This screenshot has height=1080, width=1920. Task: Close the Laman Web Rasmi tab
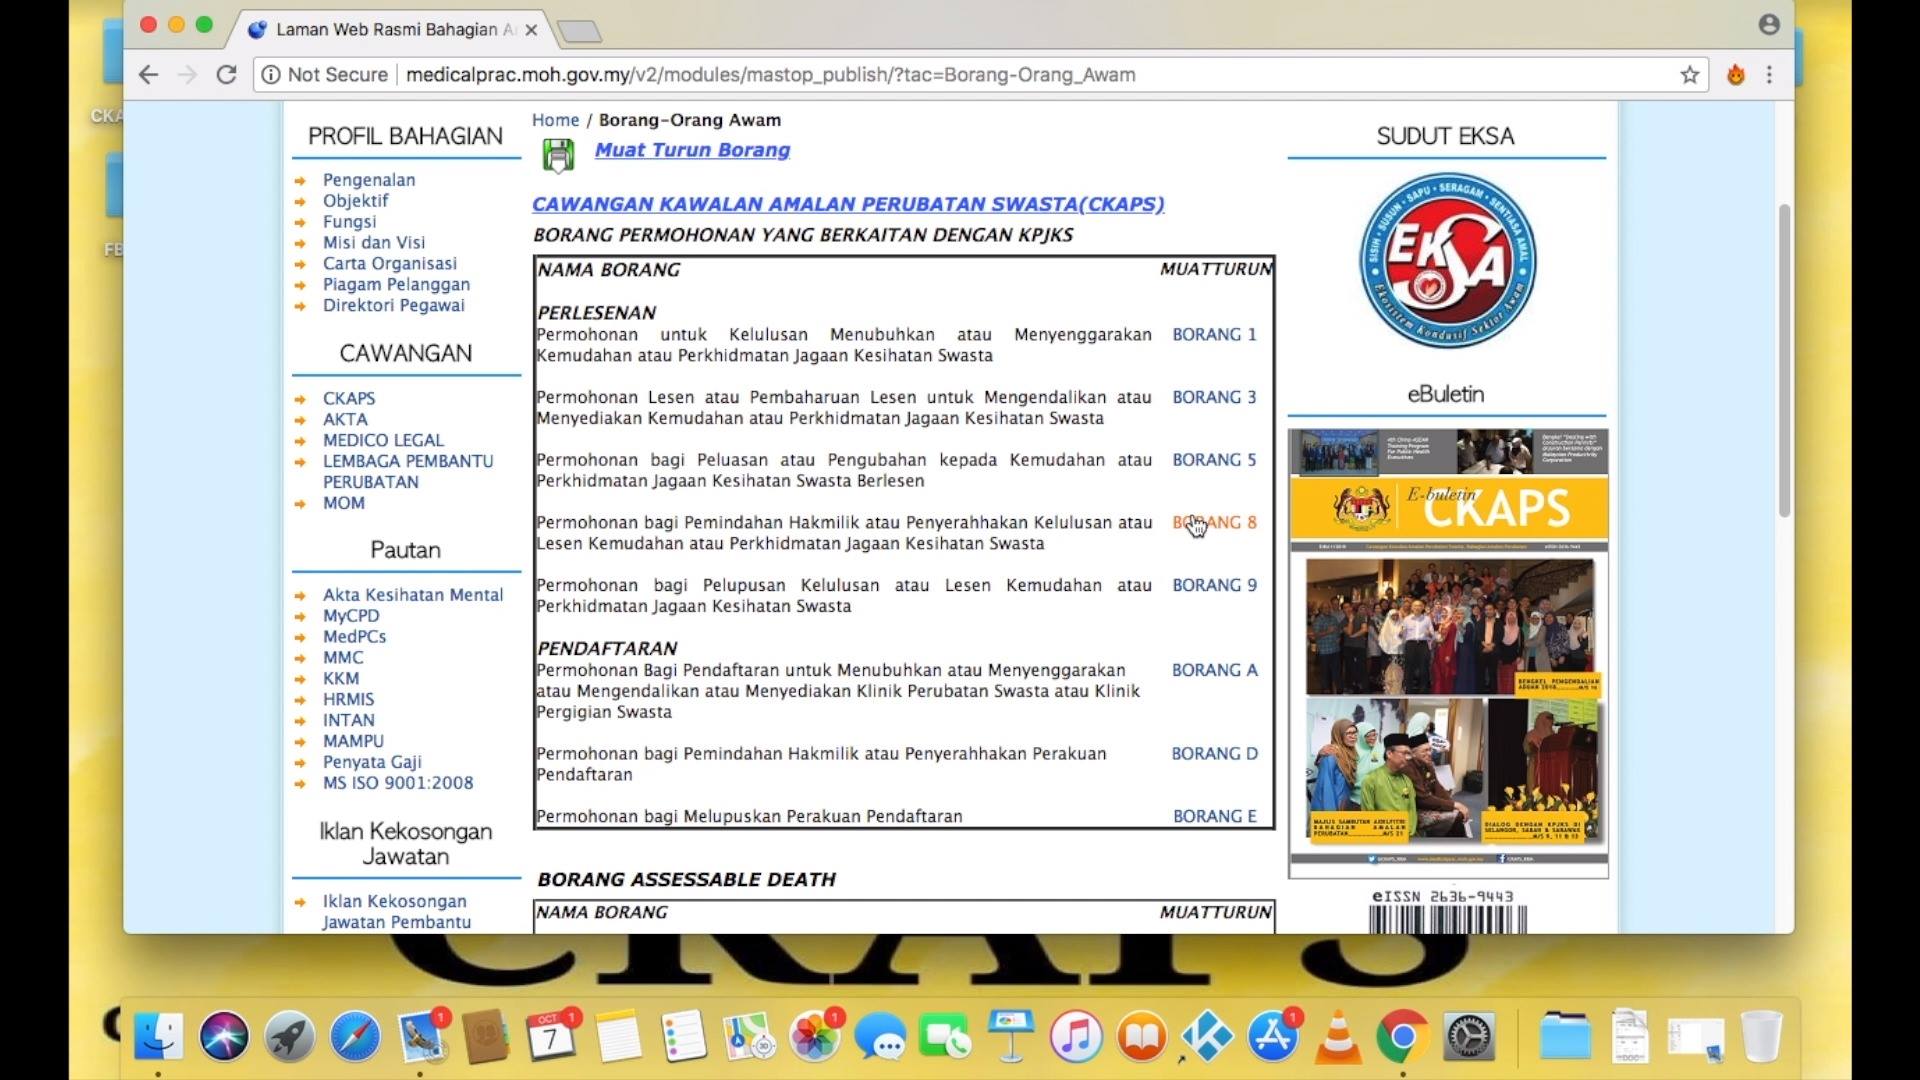[x=531, y=30]
